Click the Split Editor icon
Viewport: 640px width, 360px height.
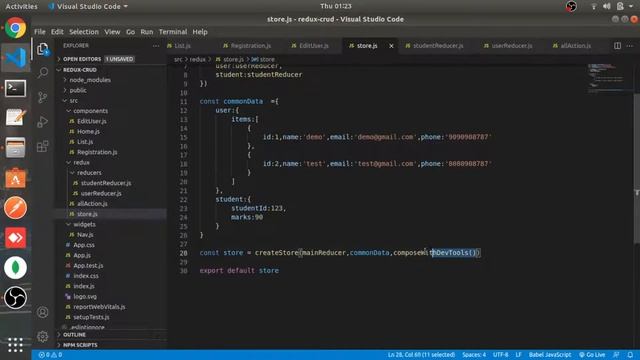tap(618, 46)
